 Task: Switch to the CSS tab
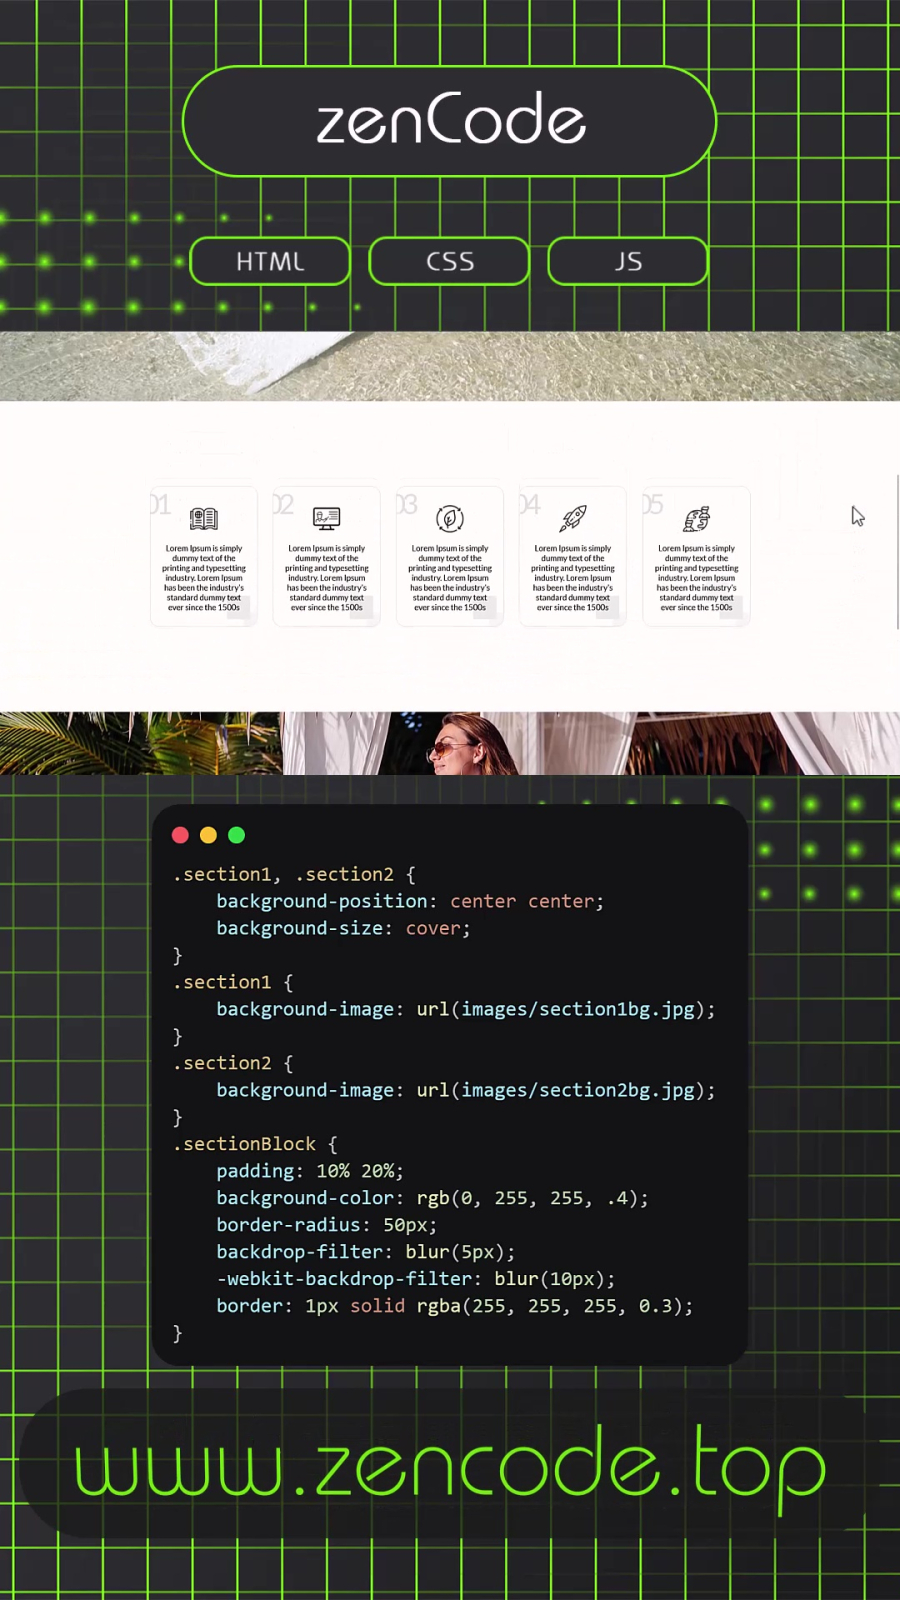pos(449,261)
